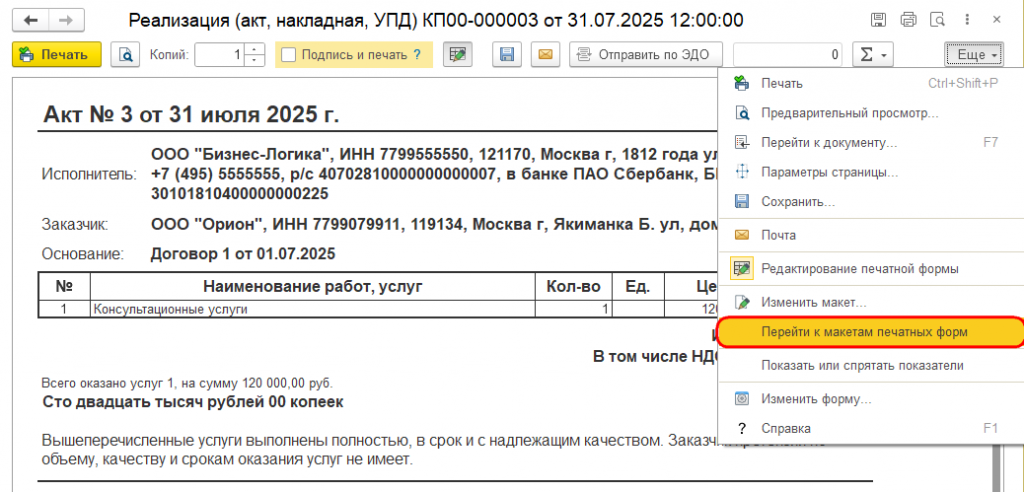
Task: Click pencil icon beside Изменить макет
Action: click(x=742, y=303)
